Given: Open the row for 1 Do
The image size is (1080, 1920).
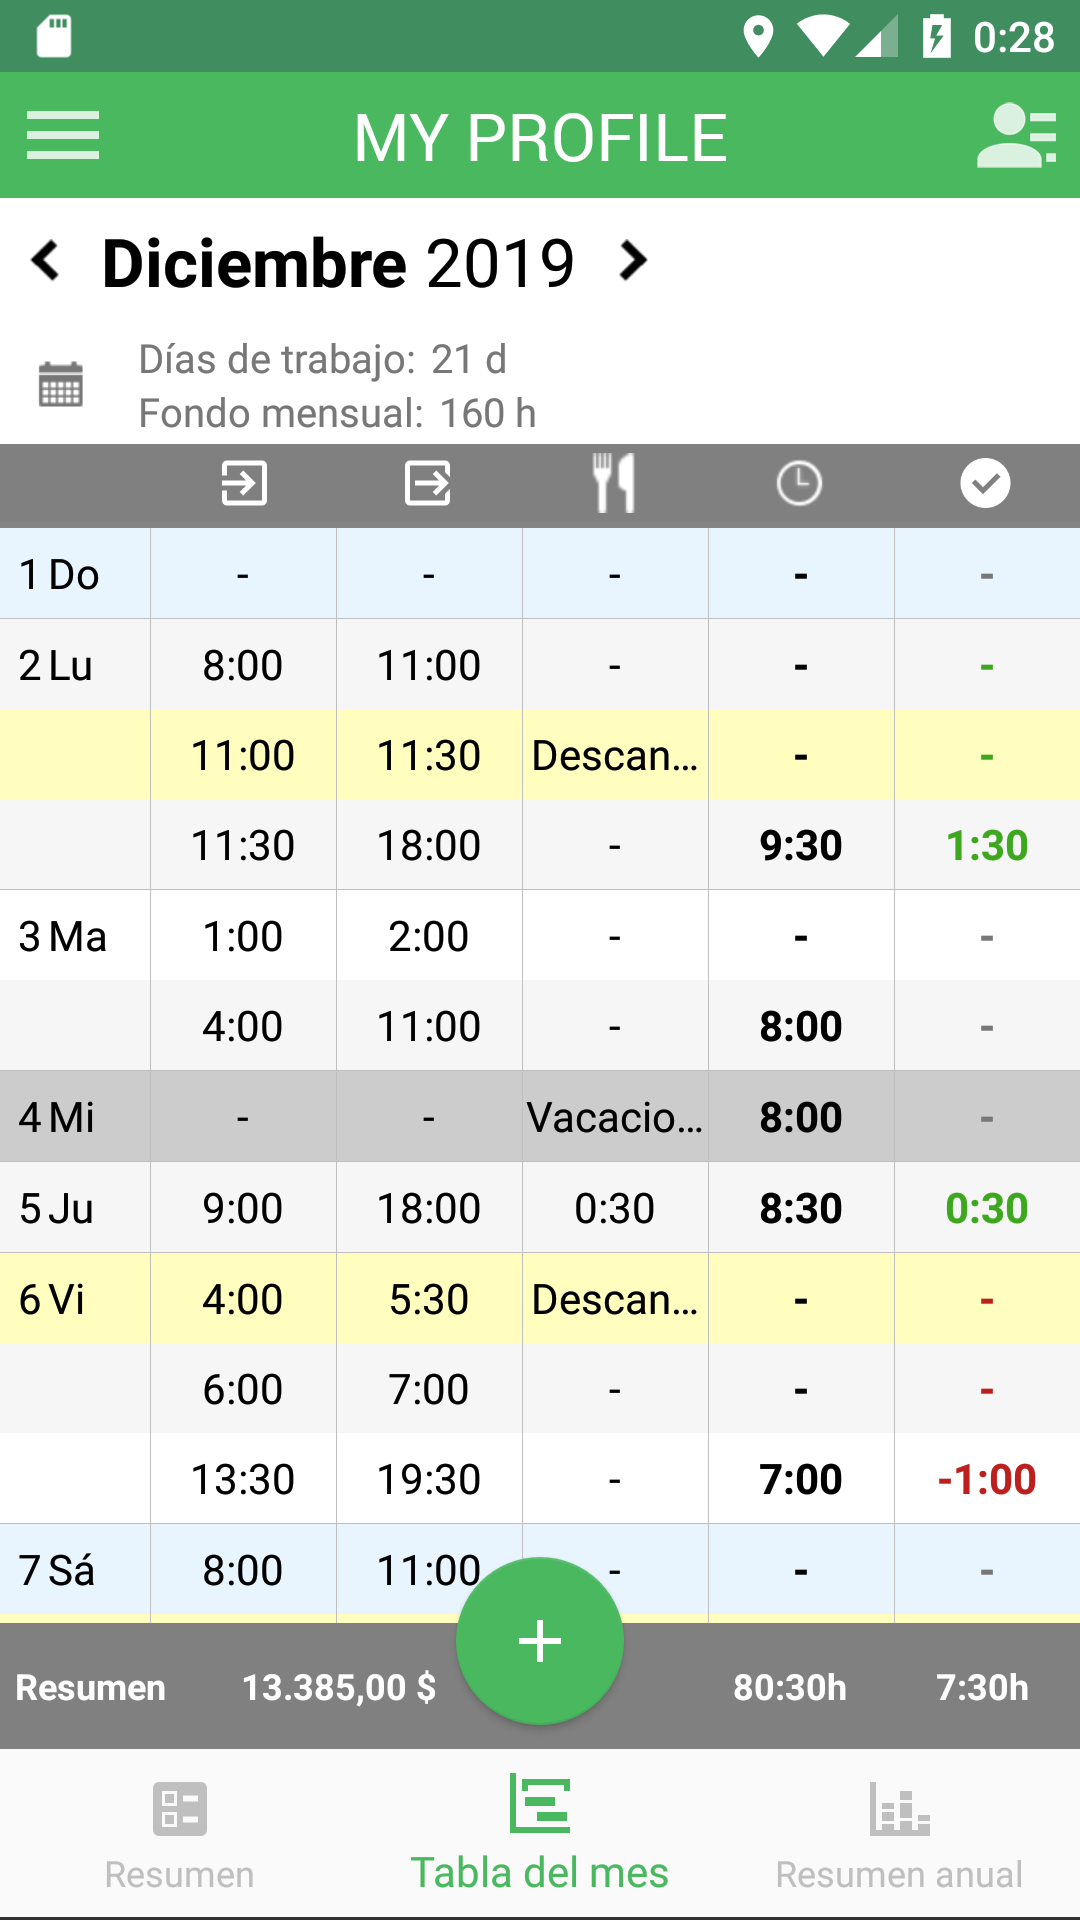Looking at the screenshot, I should click(x=540, y=574).
